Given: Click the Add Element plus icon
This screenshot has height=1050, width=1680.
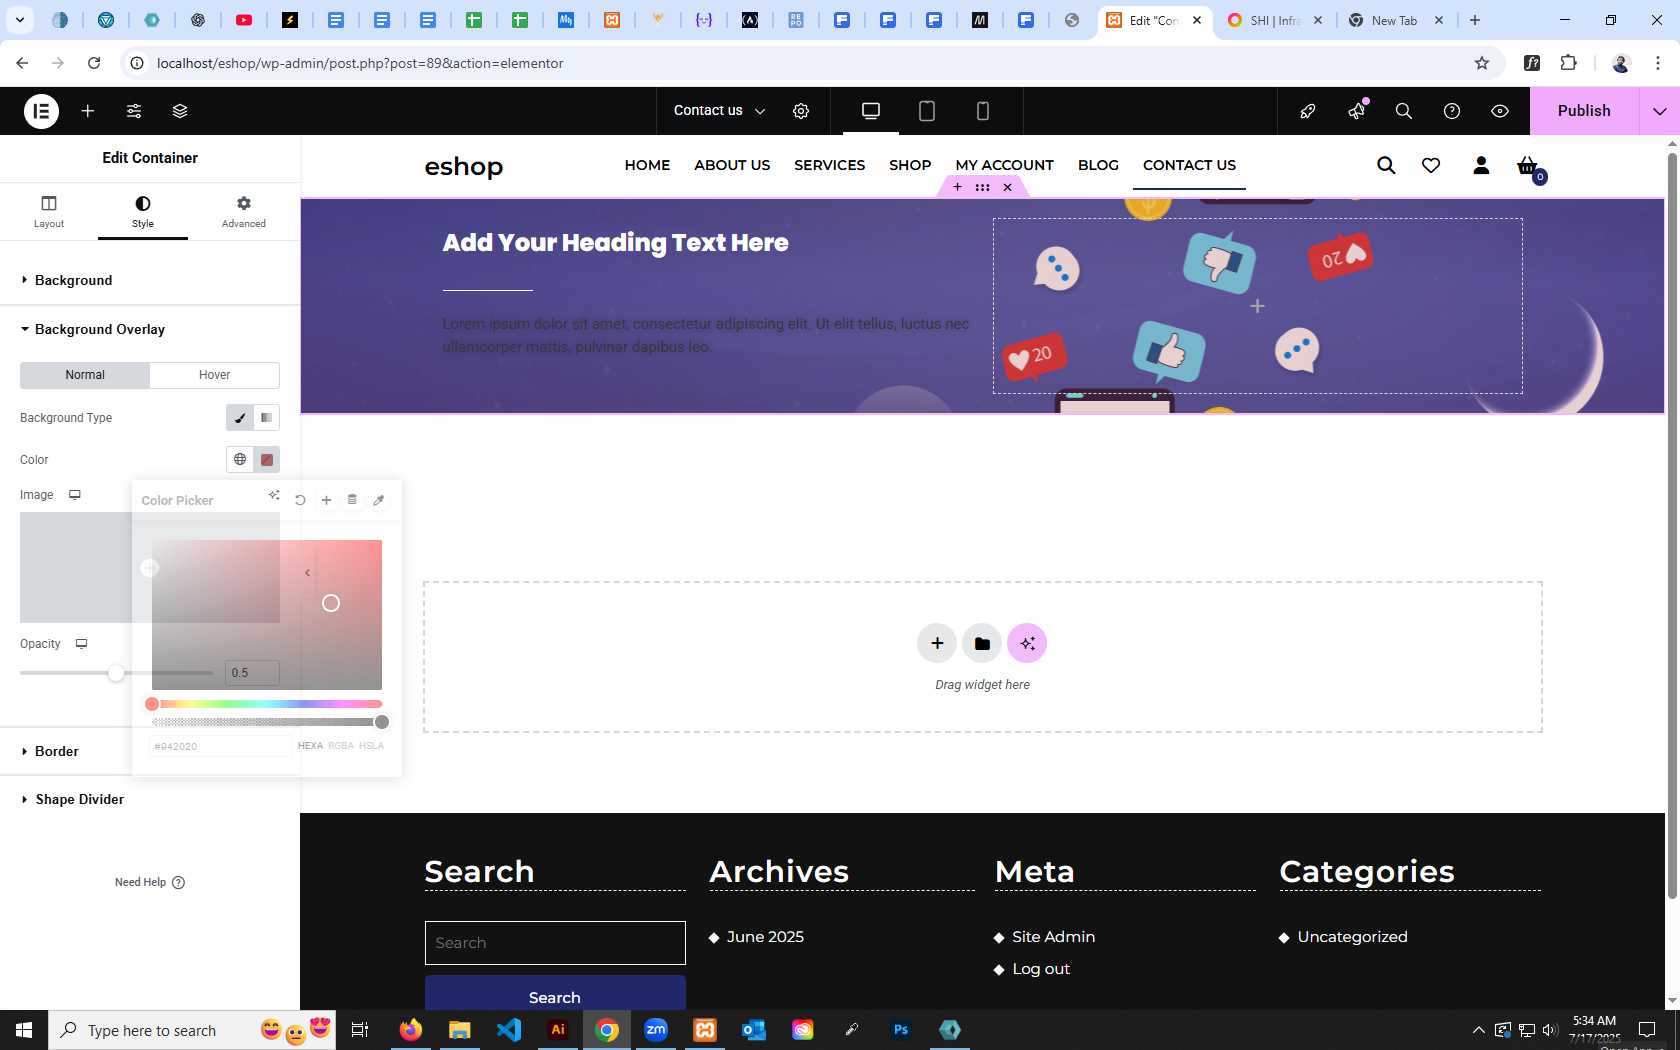Looking at the screenshot, I should click(x=88, y=111).
